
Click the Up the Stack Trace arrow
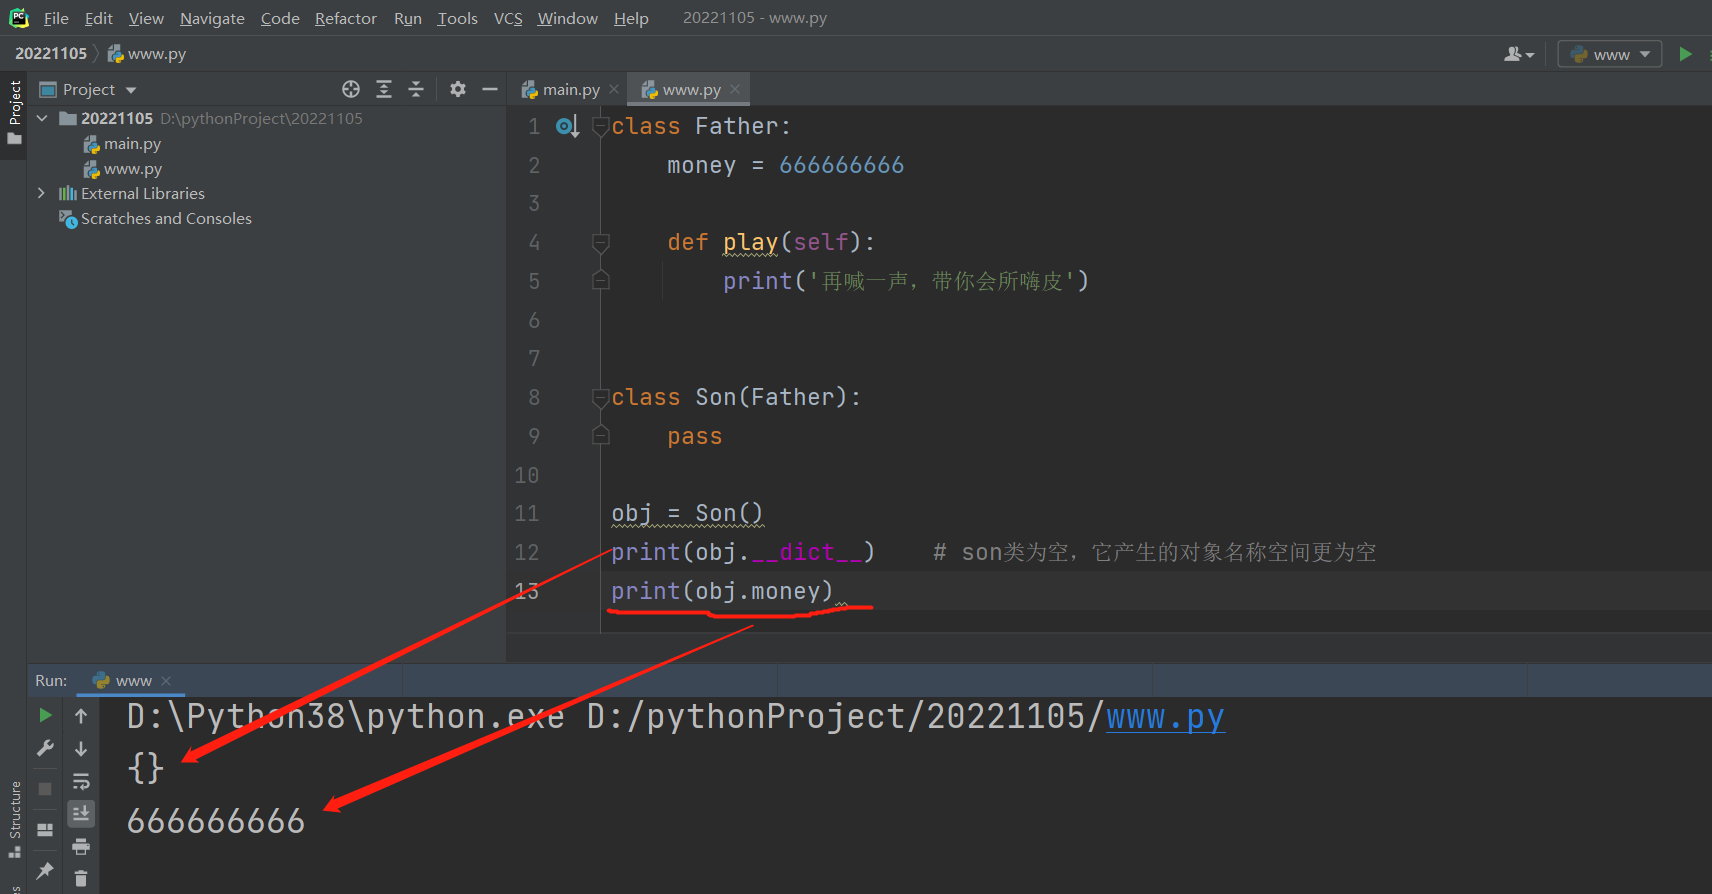[81, 715]
